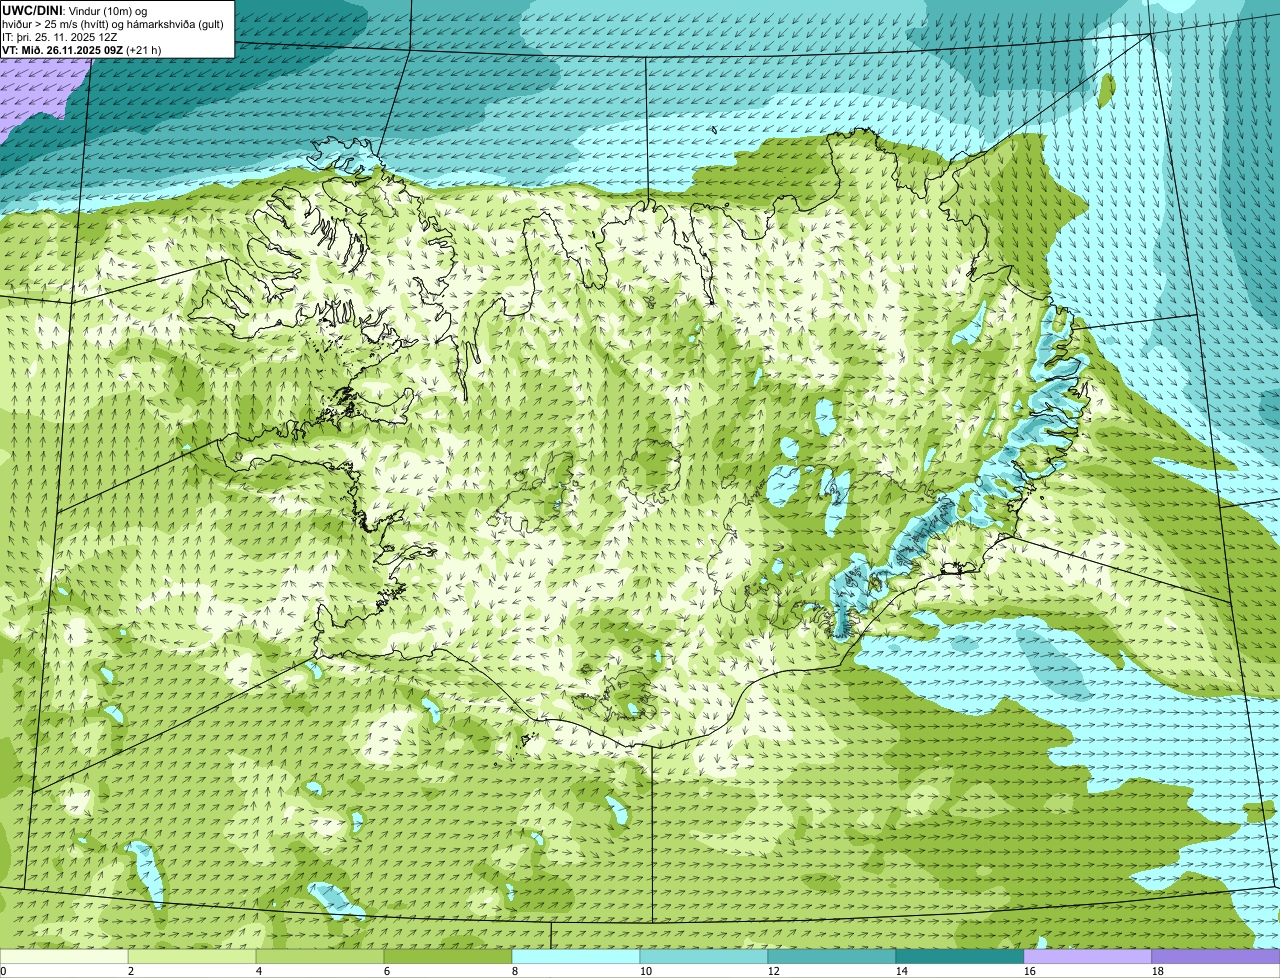Viewport: 1280px width, 978px height.
Task: Click the '4' label on the color scale
Action: (x=259, y=971)
